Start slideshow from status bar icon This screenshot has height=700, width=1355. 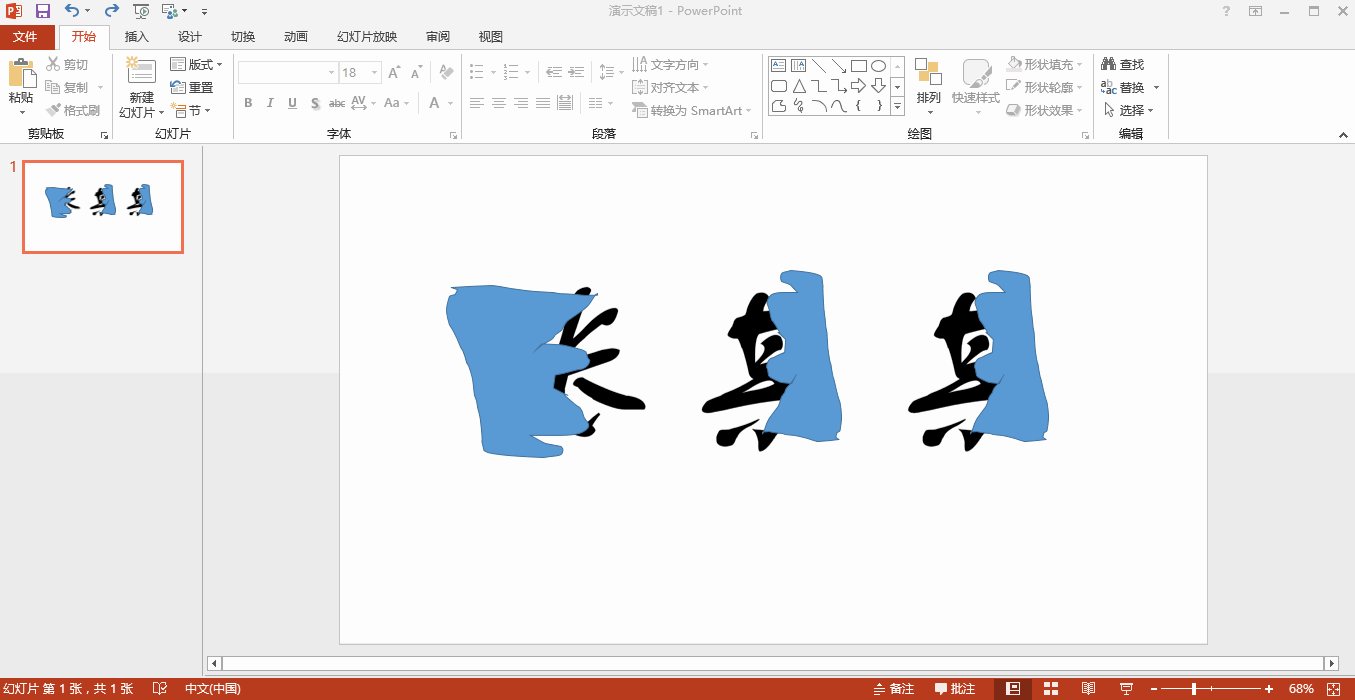[x=1126, y=689]
